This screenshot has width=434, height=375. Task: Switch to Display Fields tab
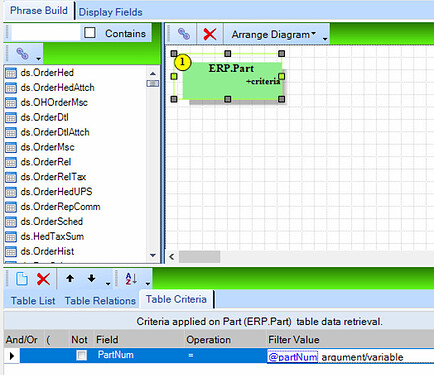(x=110, y=12)
